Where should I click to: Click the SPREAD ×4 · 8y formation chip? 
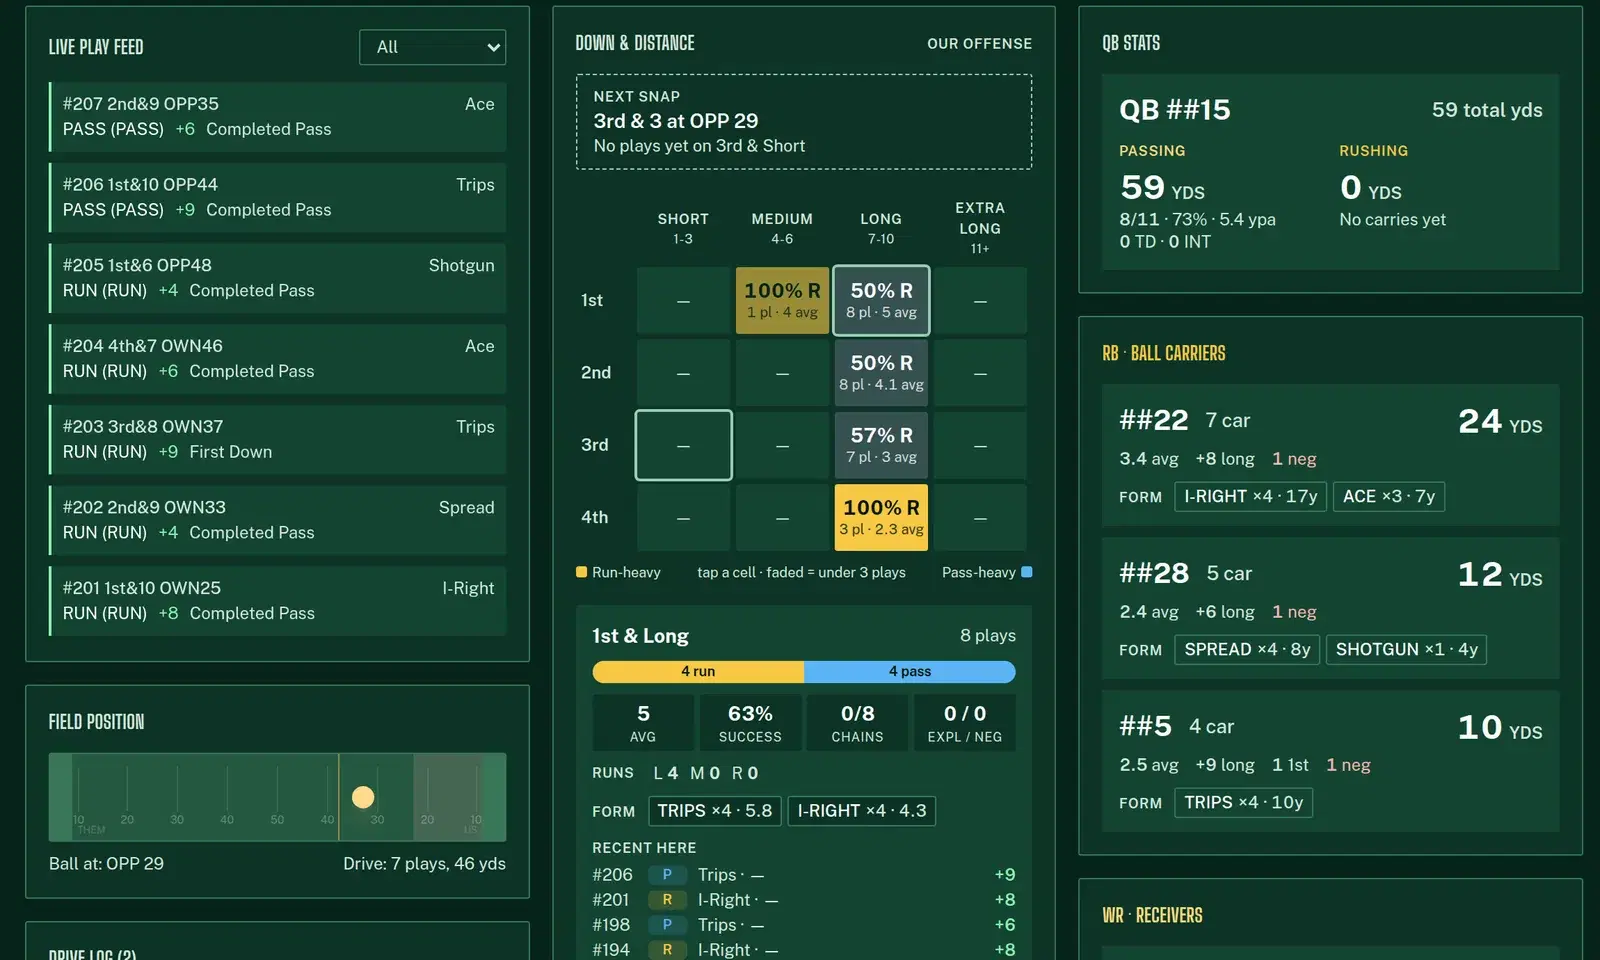tap(1247, 650)
